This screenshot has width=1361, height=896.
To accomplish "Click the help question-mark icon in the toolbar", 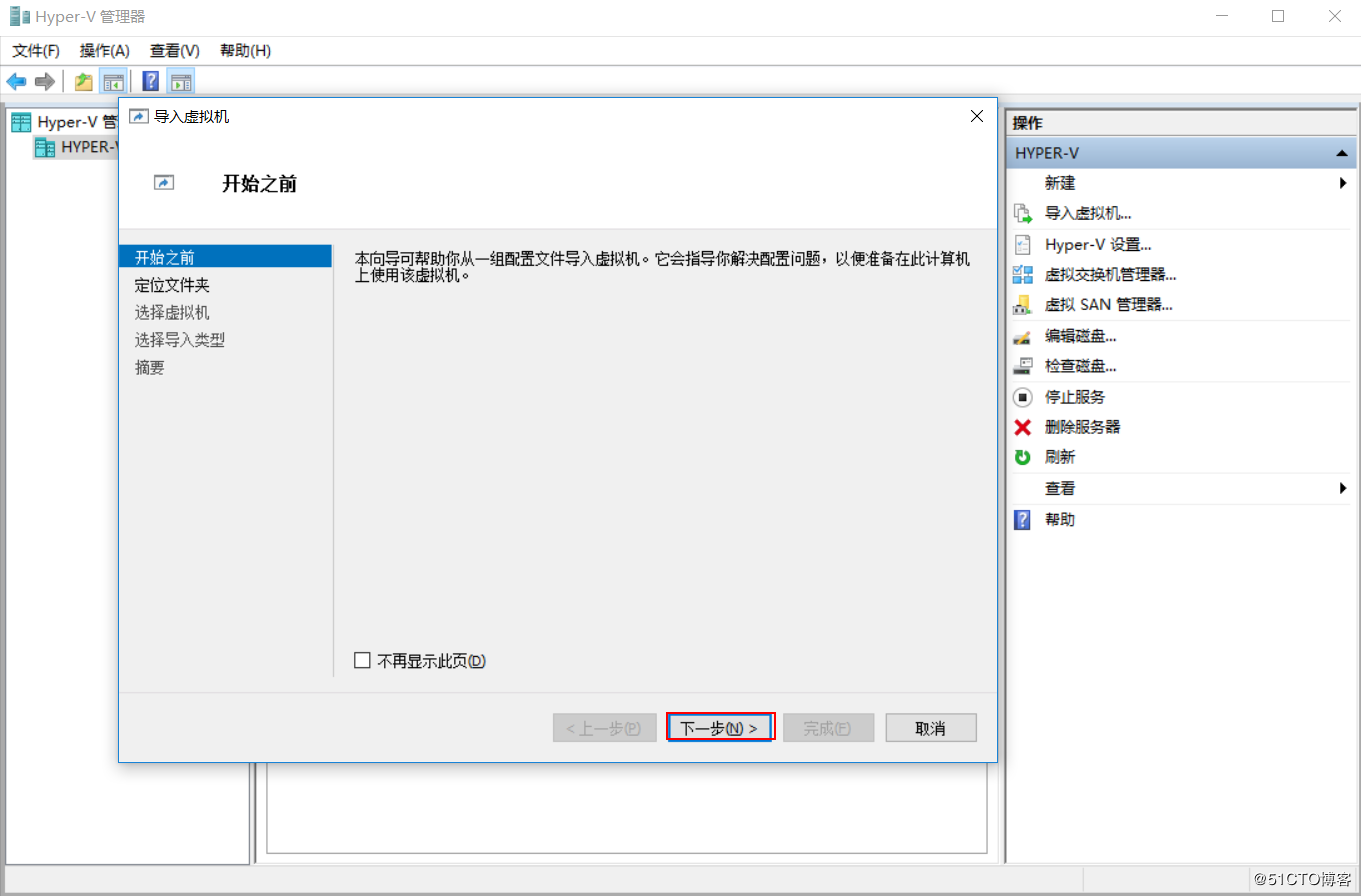I will 149,81.
